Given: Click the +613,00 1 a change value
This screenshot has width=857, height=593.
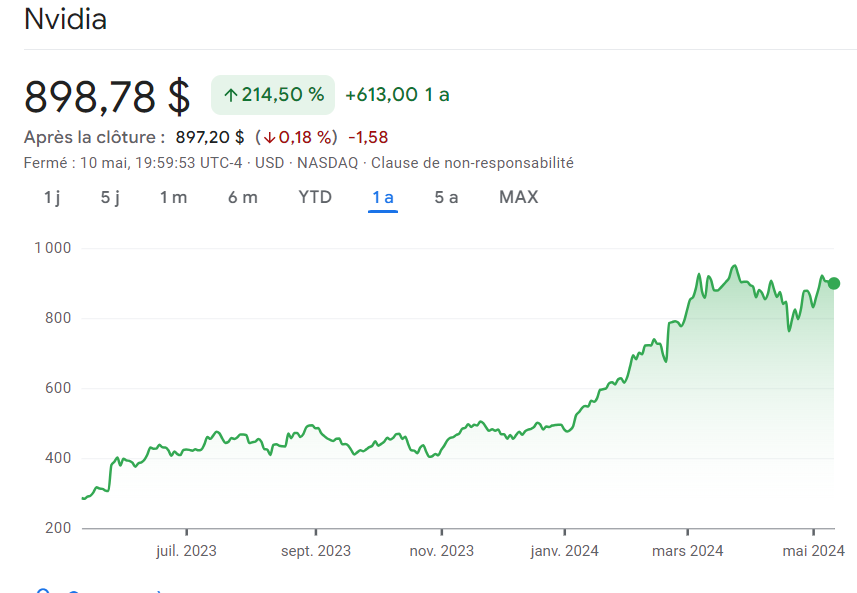Looking at the screenshot, I should [x=397, y=95].
